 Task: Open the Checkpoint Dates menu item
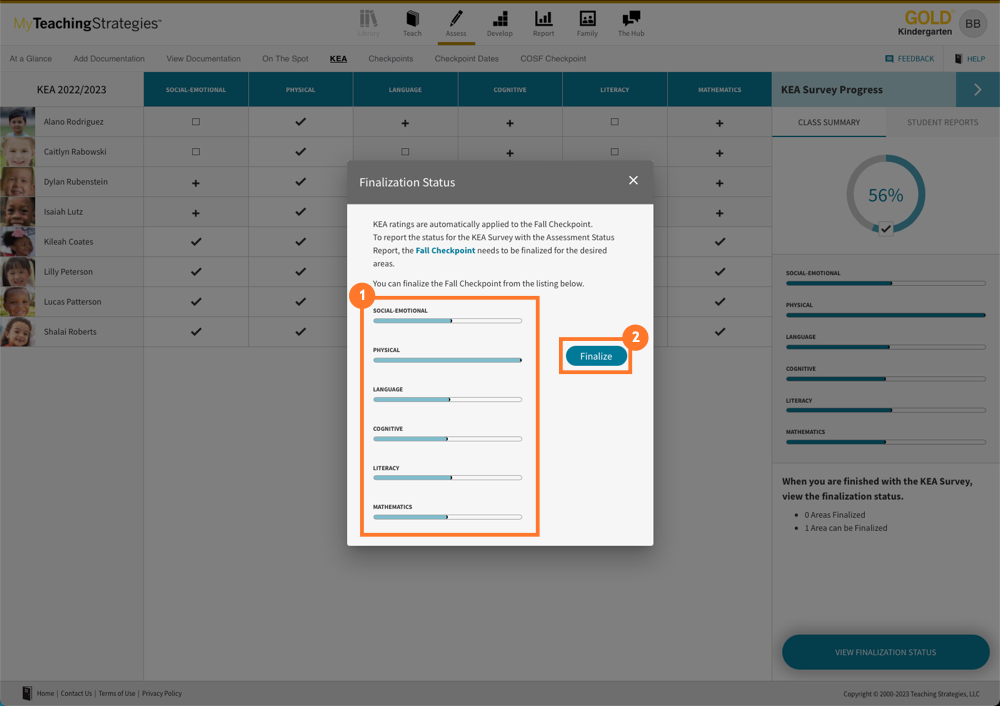(x=466, y=59)
